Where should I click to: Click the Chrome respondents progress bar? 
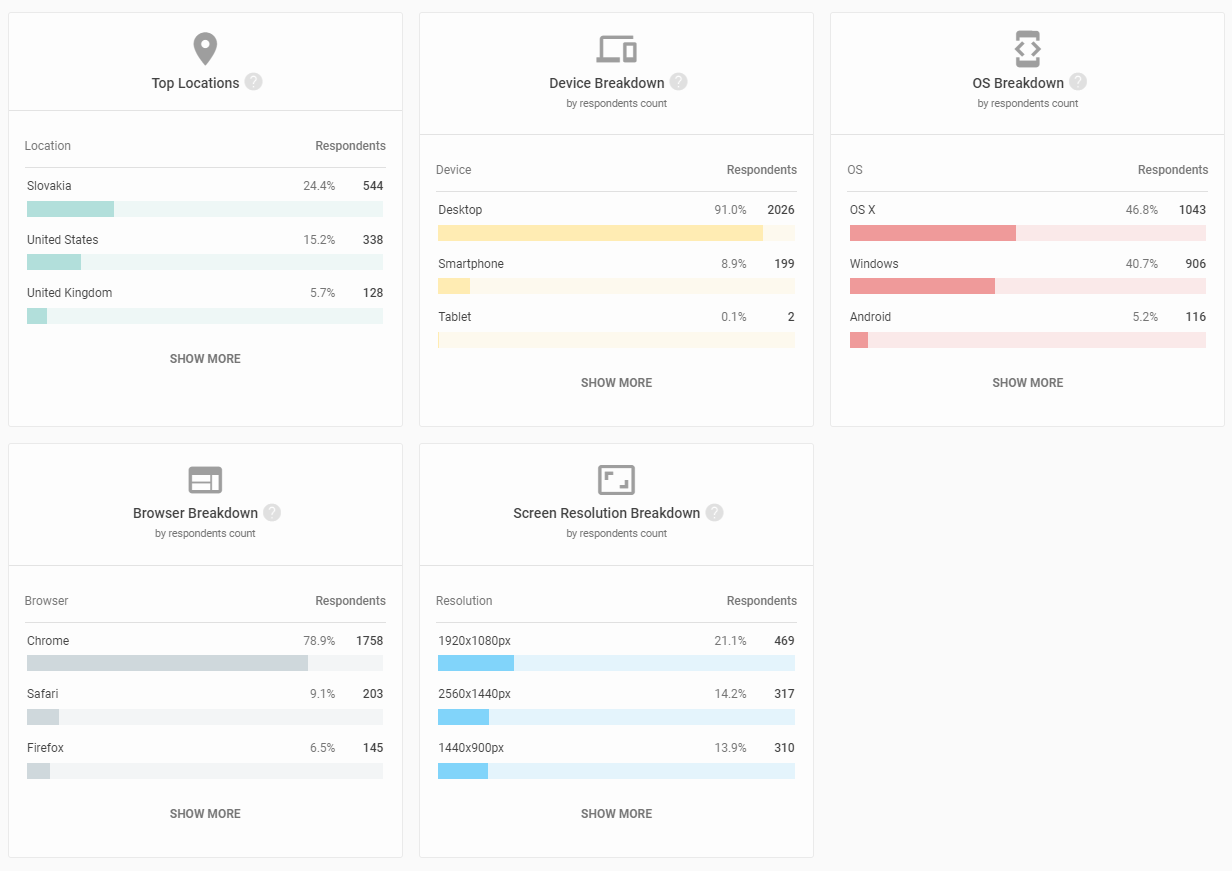(205, 663)
